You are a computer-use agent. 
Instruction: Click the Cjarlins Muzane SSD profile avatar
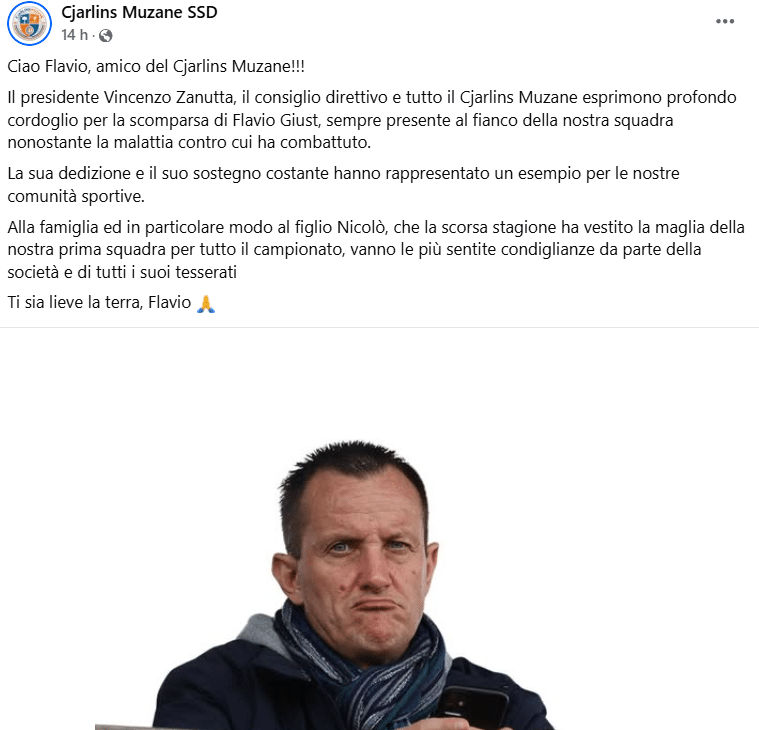29,24
